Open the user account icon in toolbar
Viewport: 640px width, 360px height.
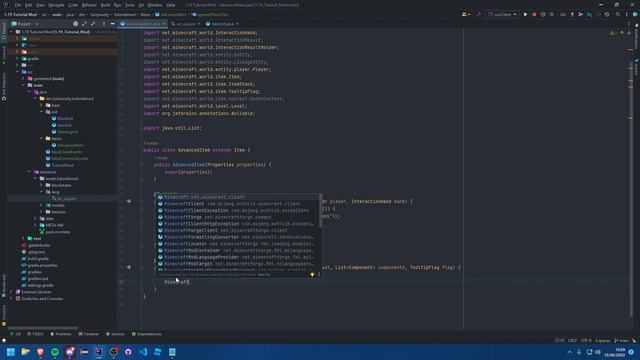tap(465, 14)
